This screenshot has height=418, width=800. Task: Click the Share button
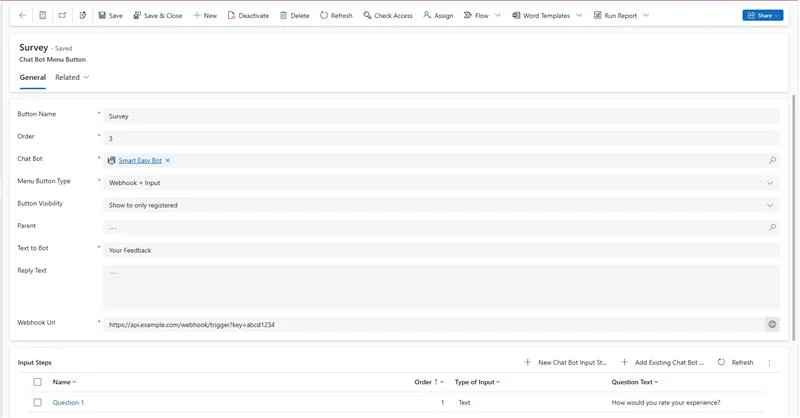click(762, 15)
